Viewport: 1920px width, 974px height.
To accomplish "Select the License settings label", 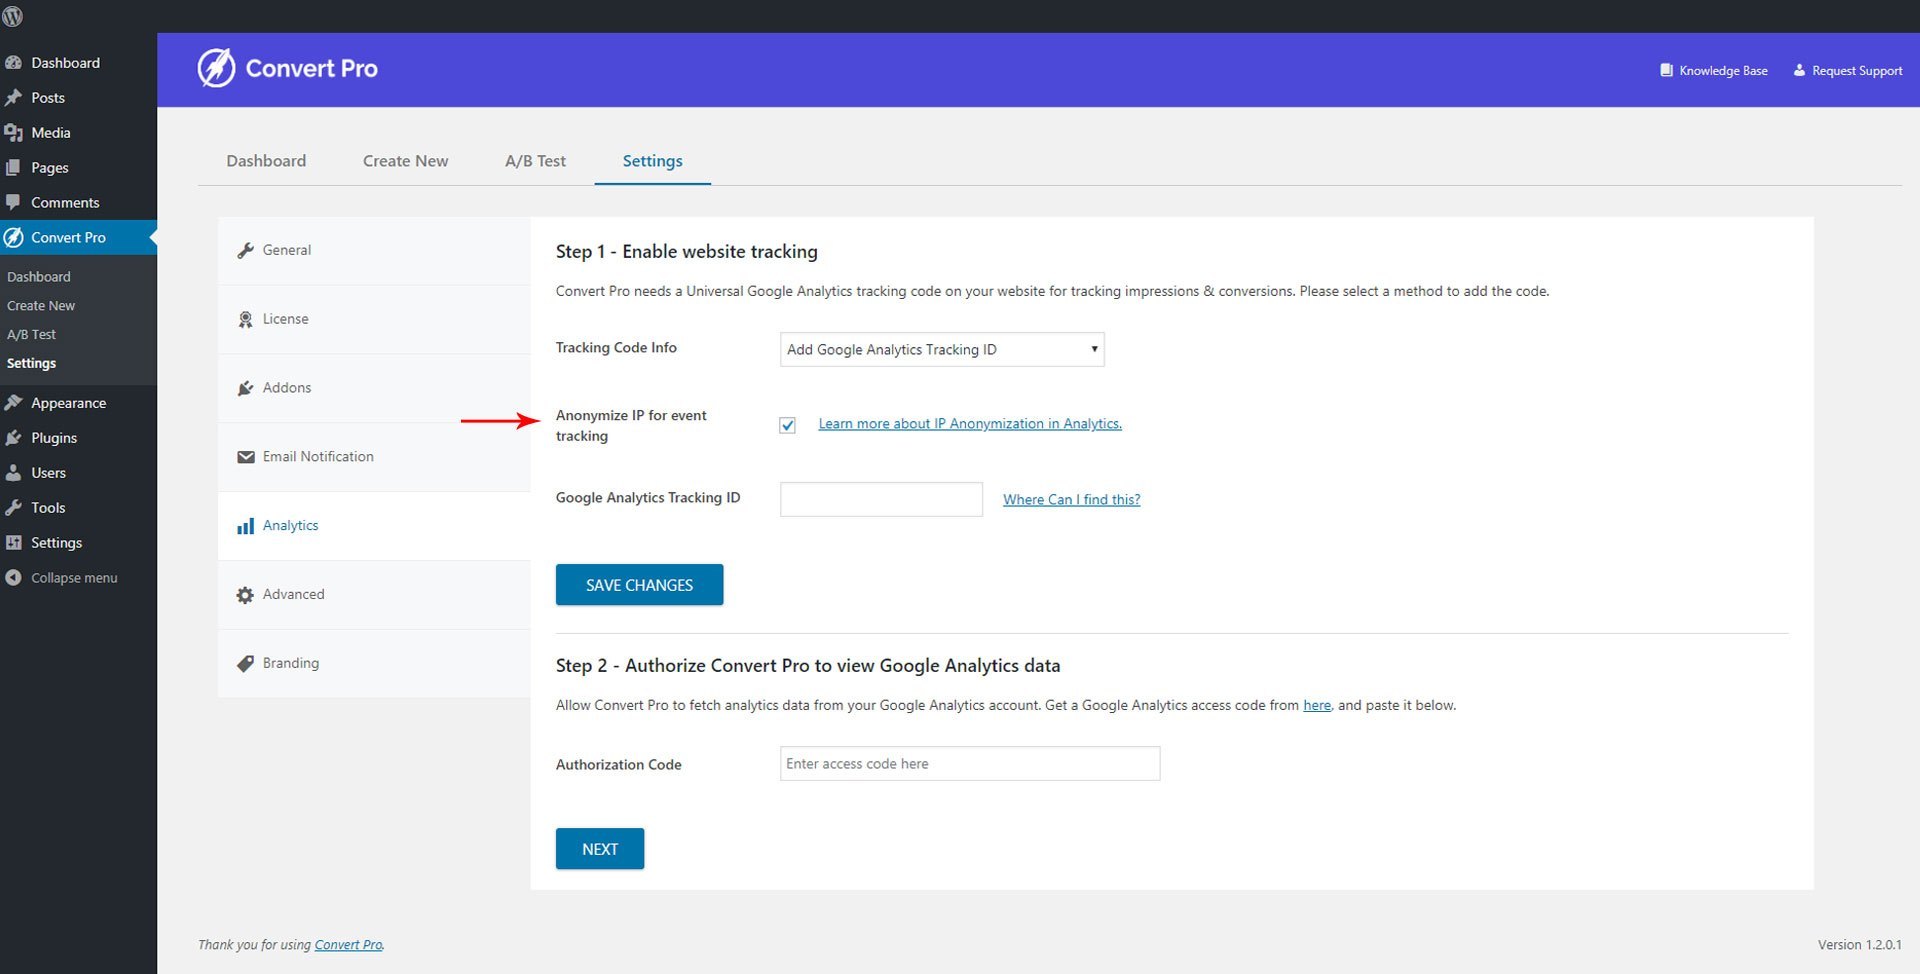I will (285, 319).
